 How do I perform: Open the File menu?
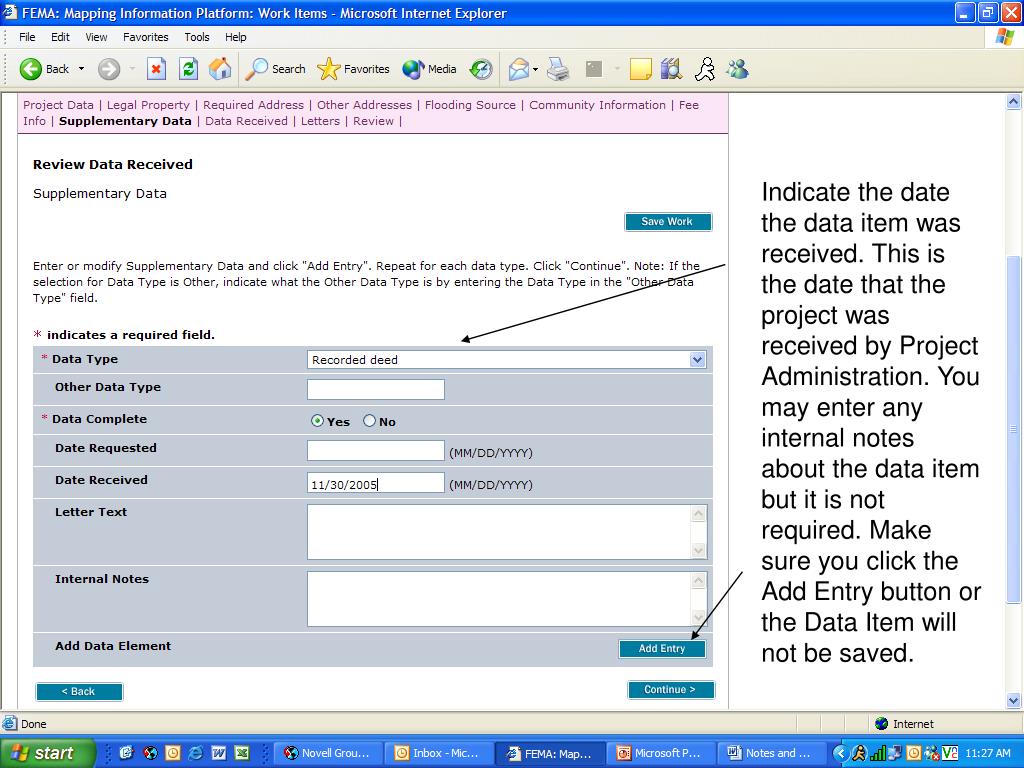(x=27, y=37)
